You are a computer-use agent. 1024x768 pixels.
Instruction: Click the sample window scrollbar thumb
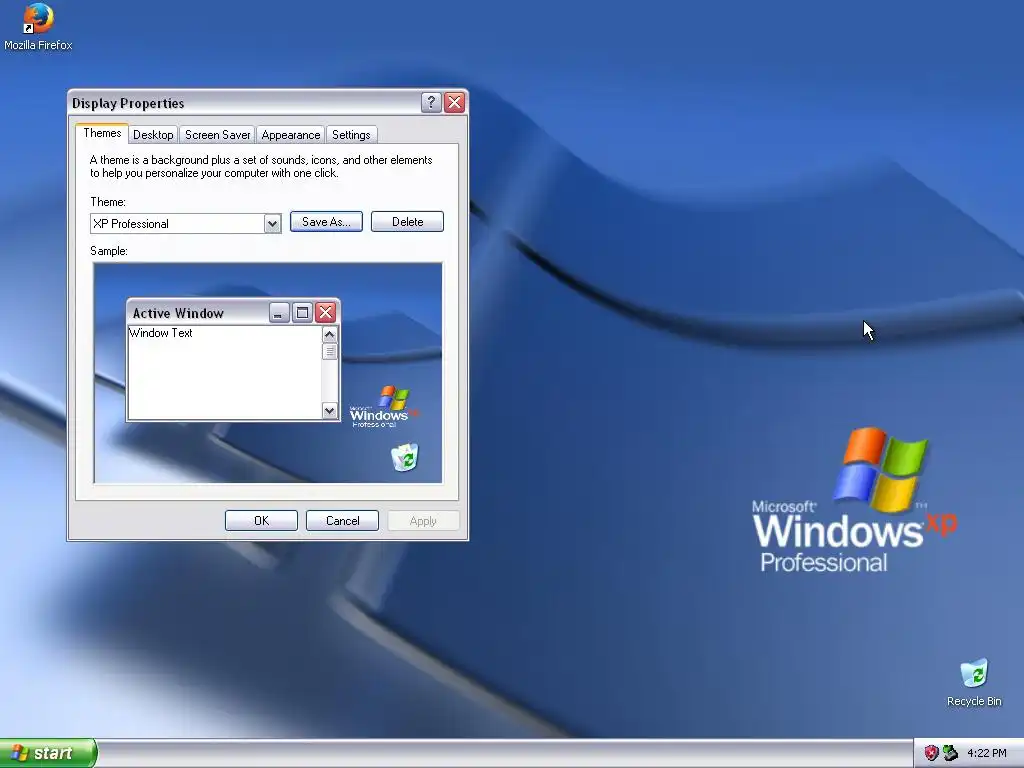(330, 351)
